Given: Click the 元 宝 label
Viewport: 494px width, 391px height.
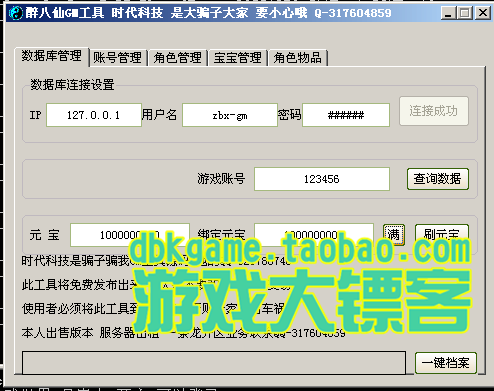Looking at the screenshot, I should (44, 235).
